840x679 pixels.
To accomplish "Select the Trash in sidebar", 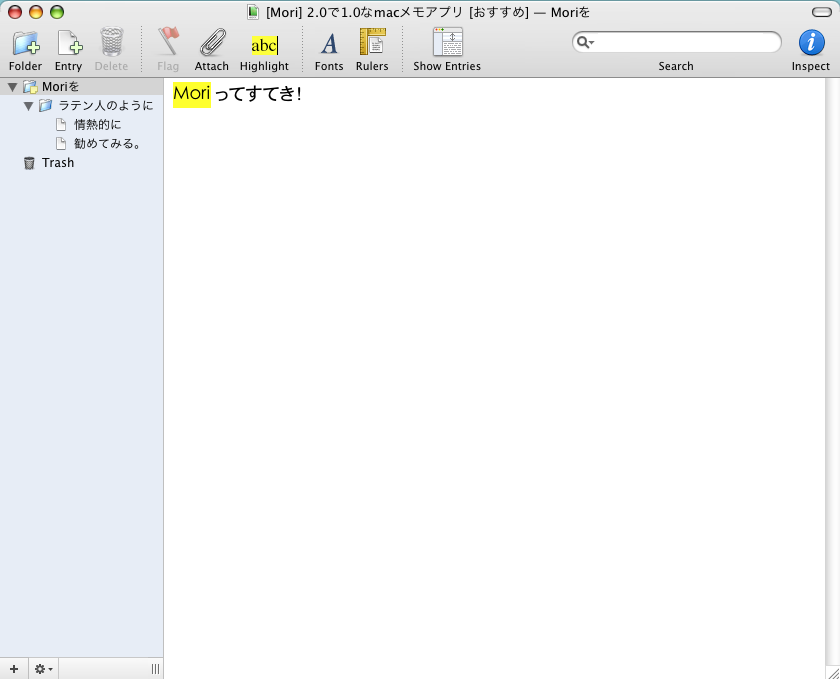I will [x=57, y=163].
